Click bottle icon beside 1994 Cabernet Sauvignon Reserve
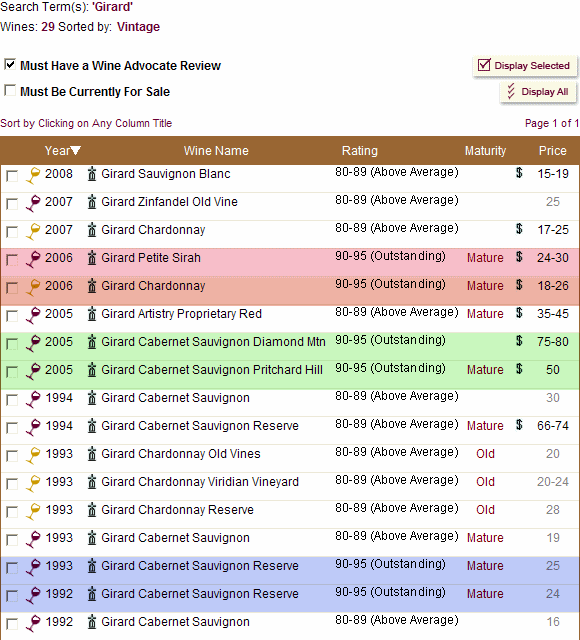Image resolution: width=580 pixels, height=640 pixels. click(x=92, y=426)
